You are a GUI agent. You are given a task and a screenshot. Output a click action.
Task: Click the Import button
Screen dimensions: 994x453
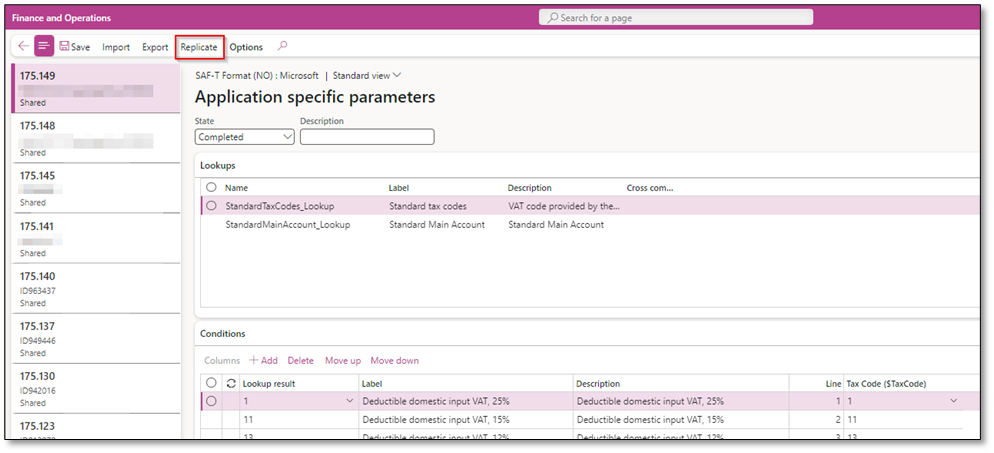coord(116,47)
